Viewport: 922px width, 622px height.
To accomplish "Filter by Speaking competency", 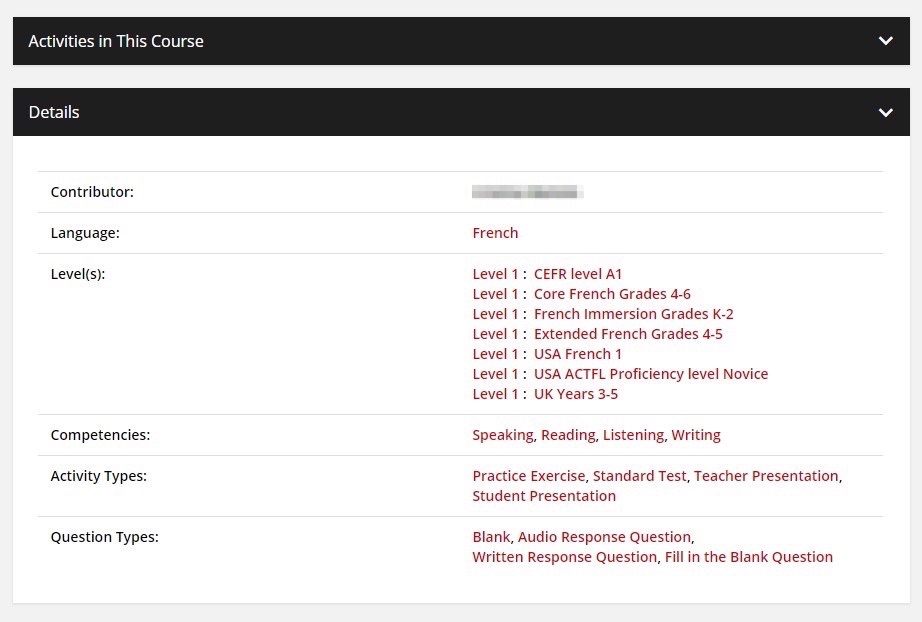I will coord(503,435).
